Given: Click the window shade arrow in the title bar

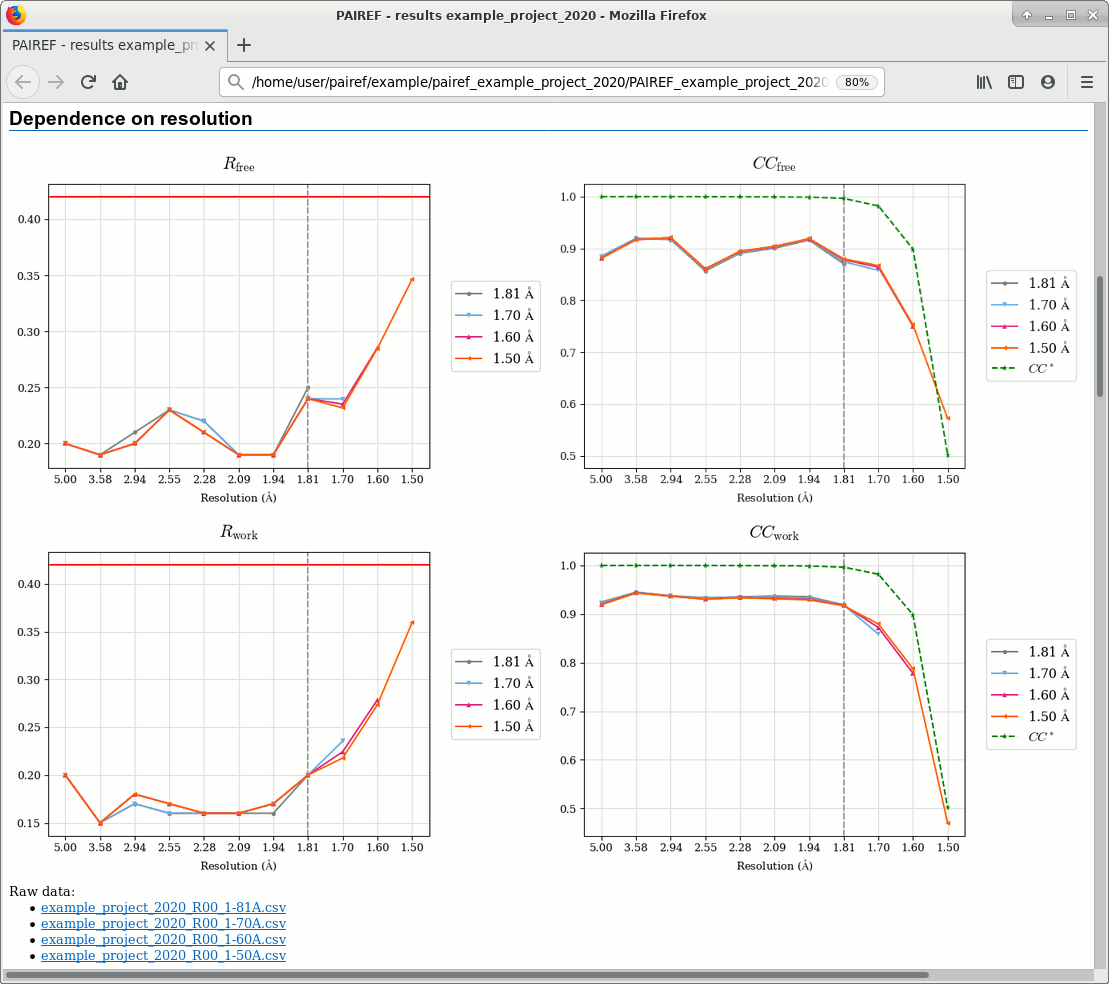Looking at the screenshot, I should [1026, 15].
